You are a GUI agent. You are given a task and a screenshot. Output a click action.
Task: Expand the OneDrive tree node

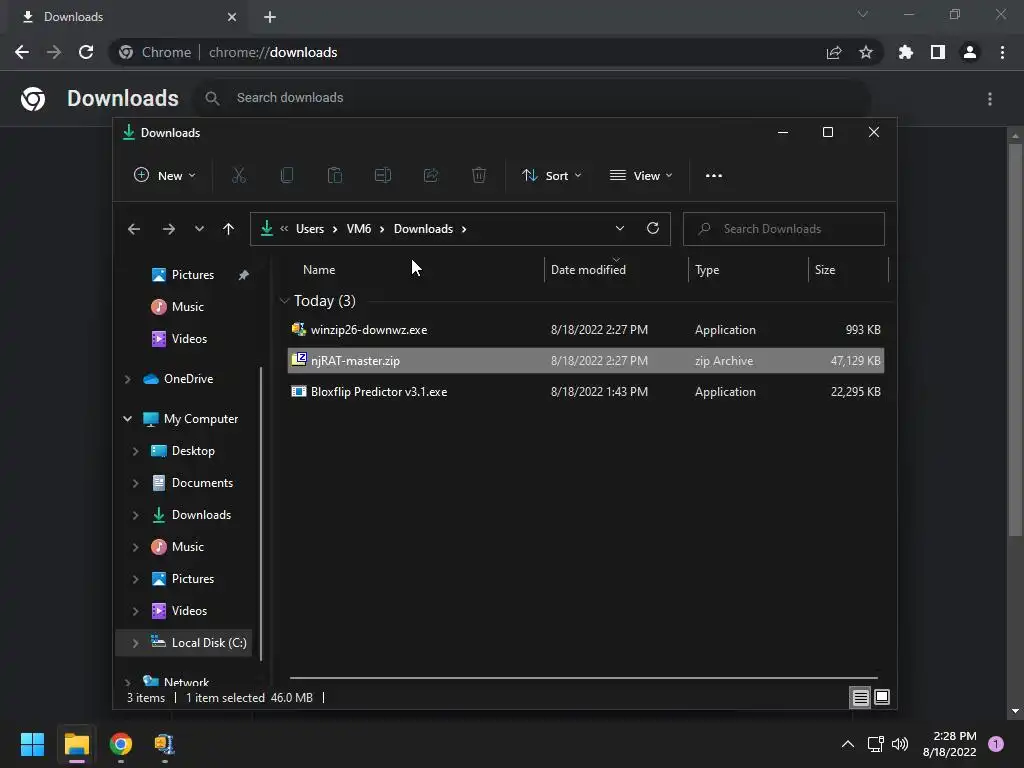(127, 379)
